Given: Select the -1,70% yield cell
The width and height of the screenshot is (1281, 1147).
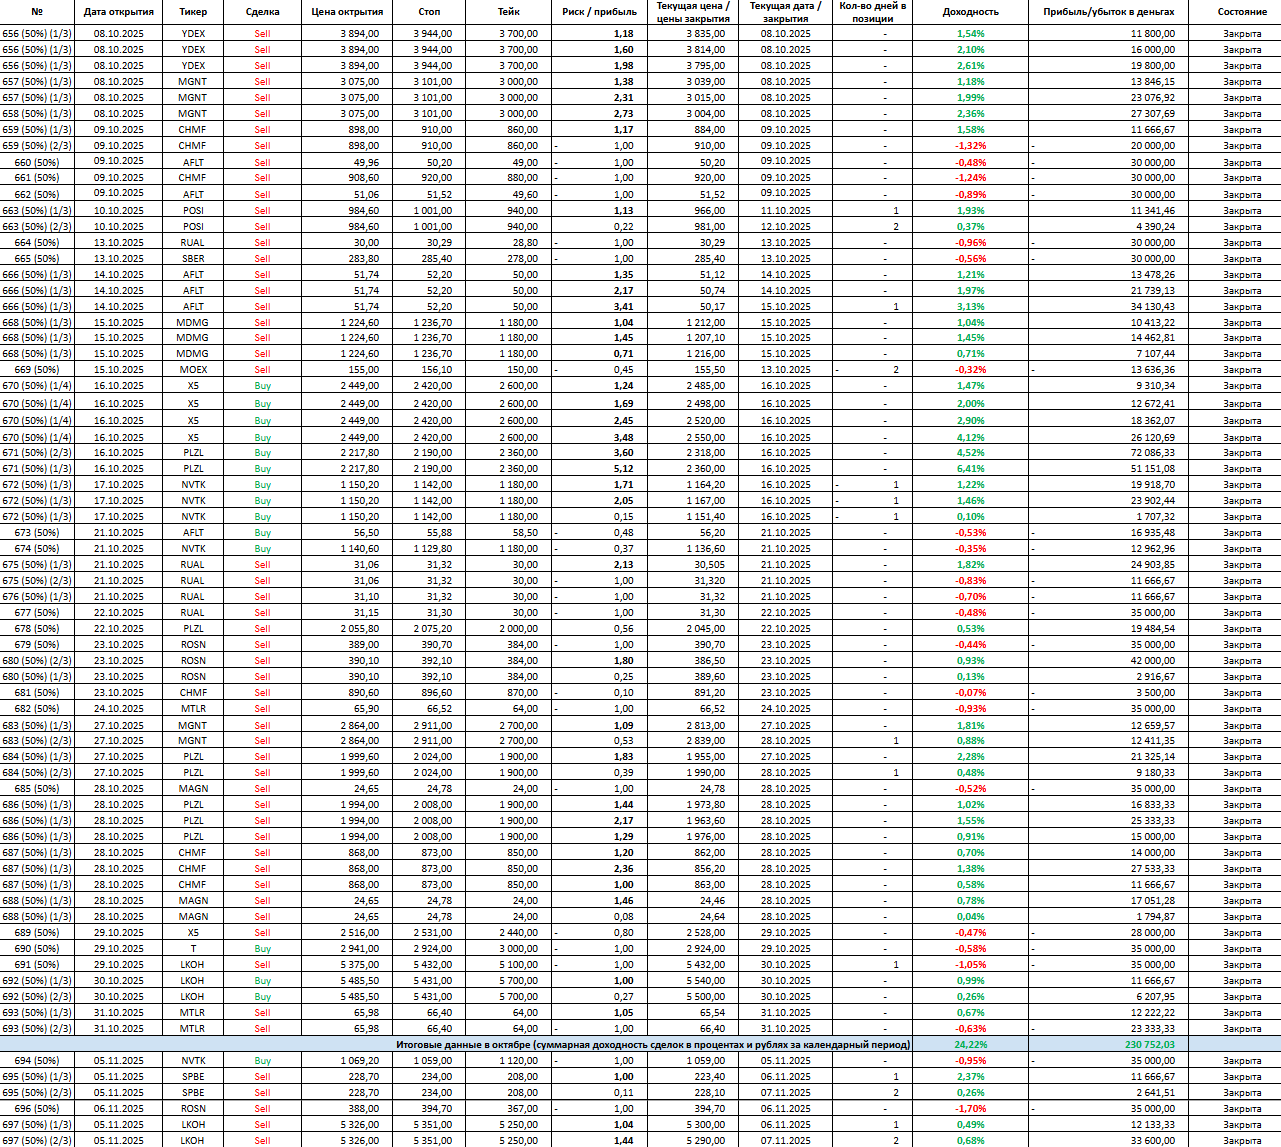Looking at the screenshot, I should 970,1109.
